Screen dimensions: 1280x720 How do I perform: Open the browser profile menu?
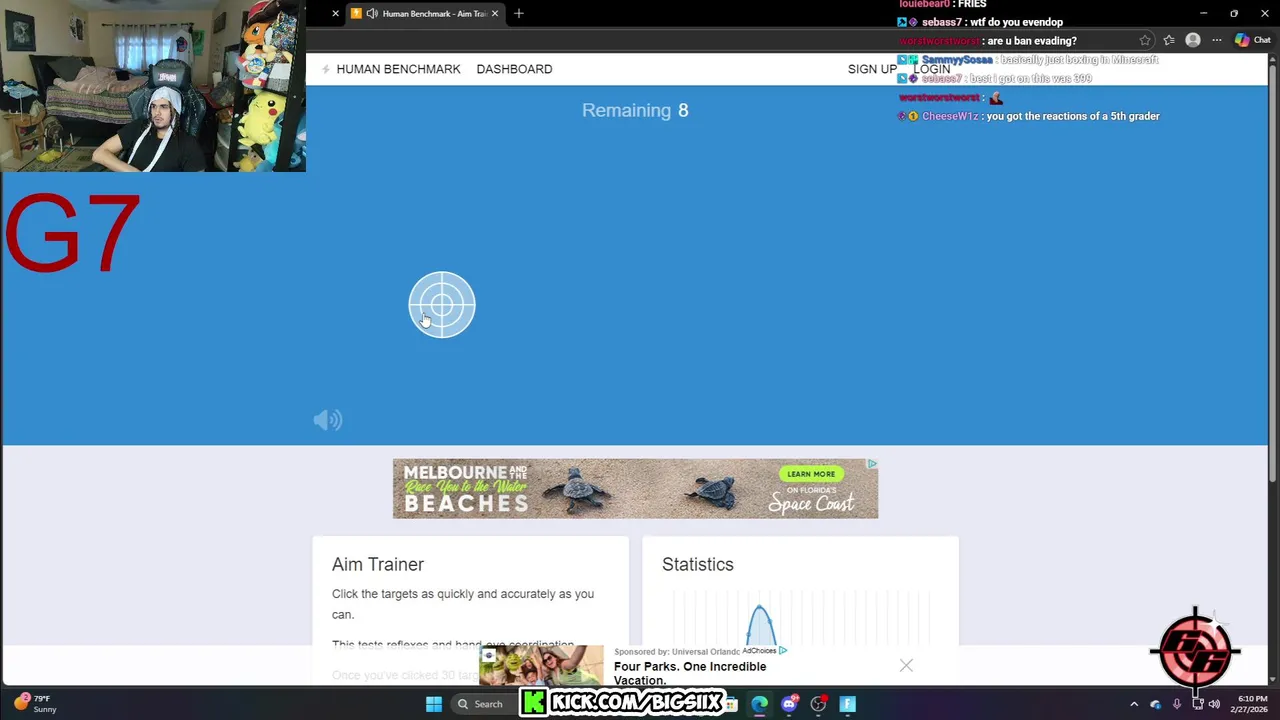pos(1192,41)
